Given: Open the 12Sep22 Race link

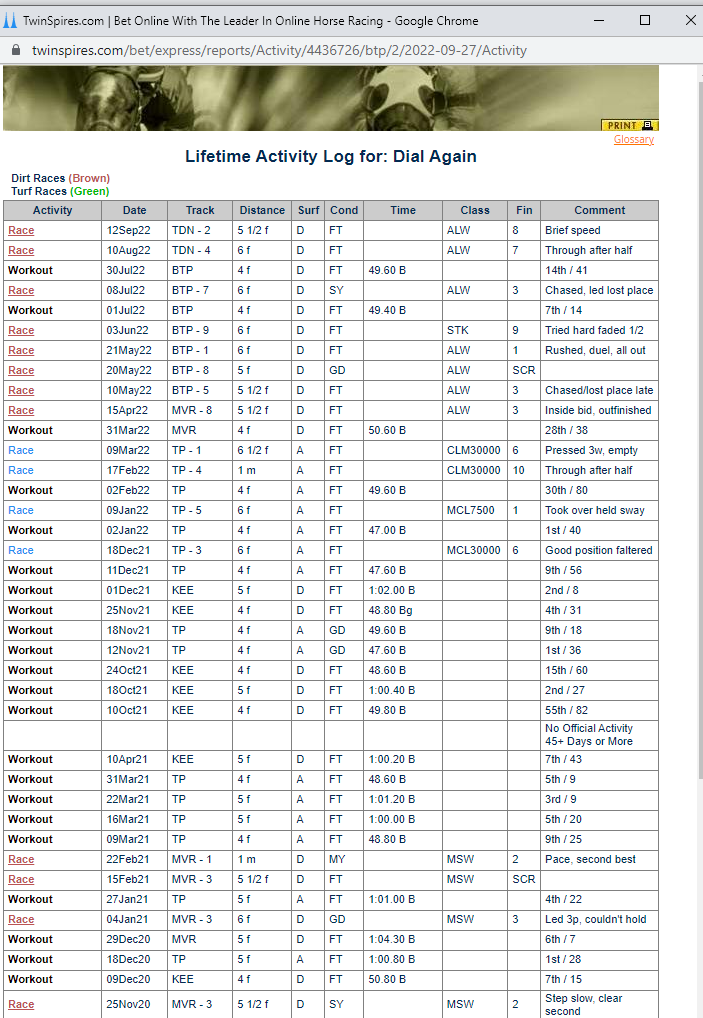Looking at the screenshot, I should point(21,230).
